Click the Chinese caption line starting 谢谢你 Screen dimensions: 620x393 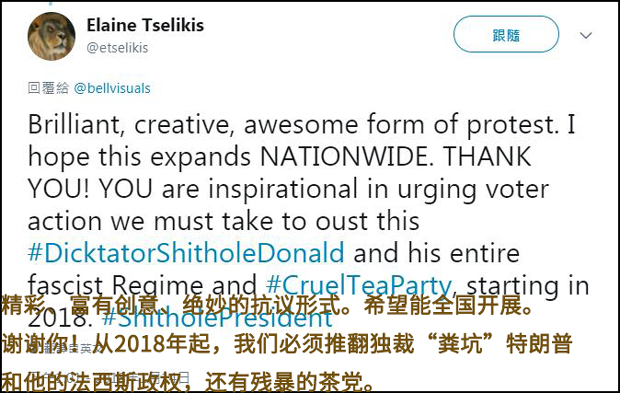(287, 343)
